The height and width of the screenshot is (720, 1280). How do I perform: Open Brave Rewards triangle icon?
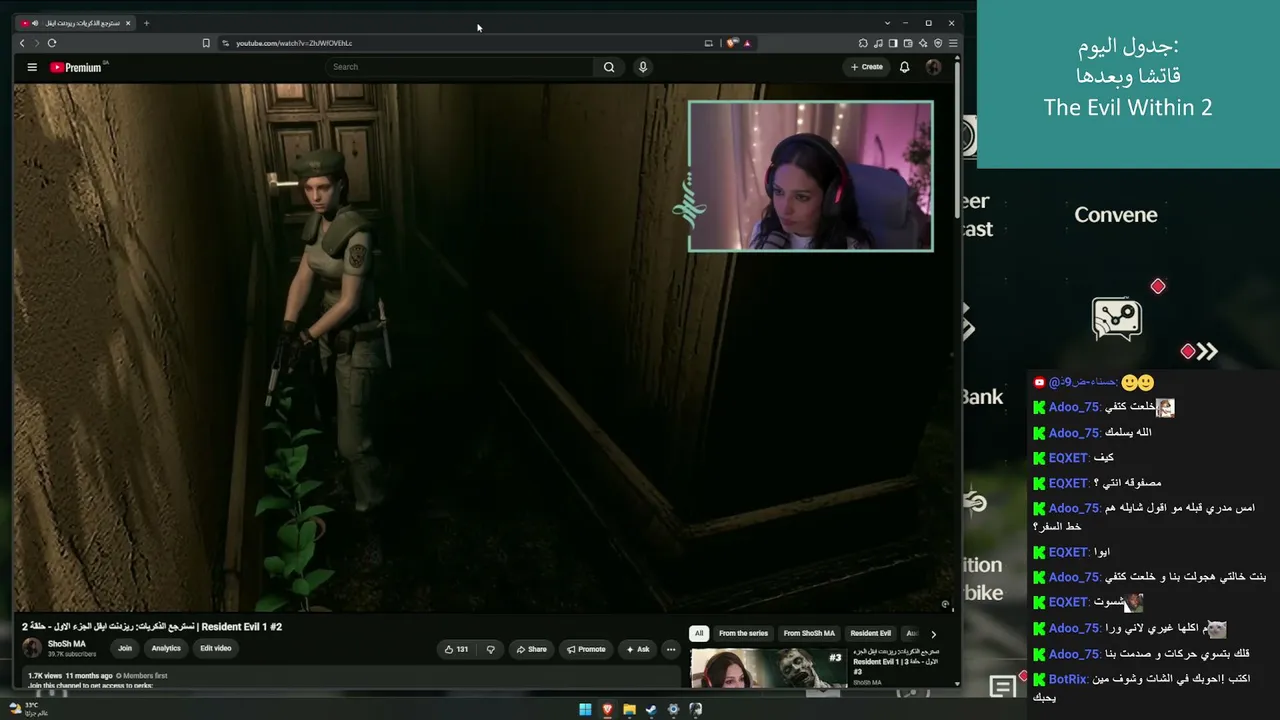[x=747, y=43]
